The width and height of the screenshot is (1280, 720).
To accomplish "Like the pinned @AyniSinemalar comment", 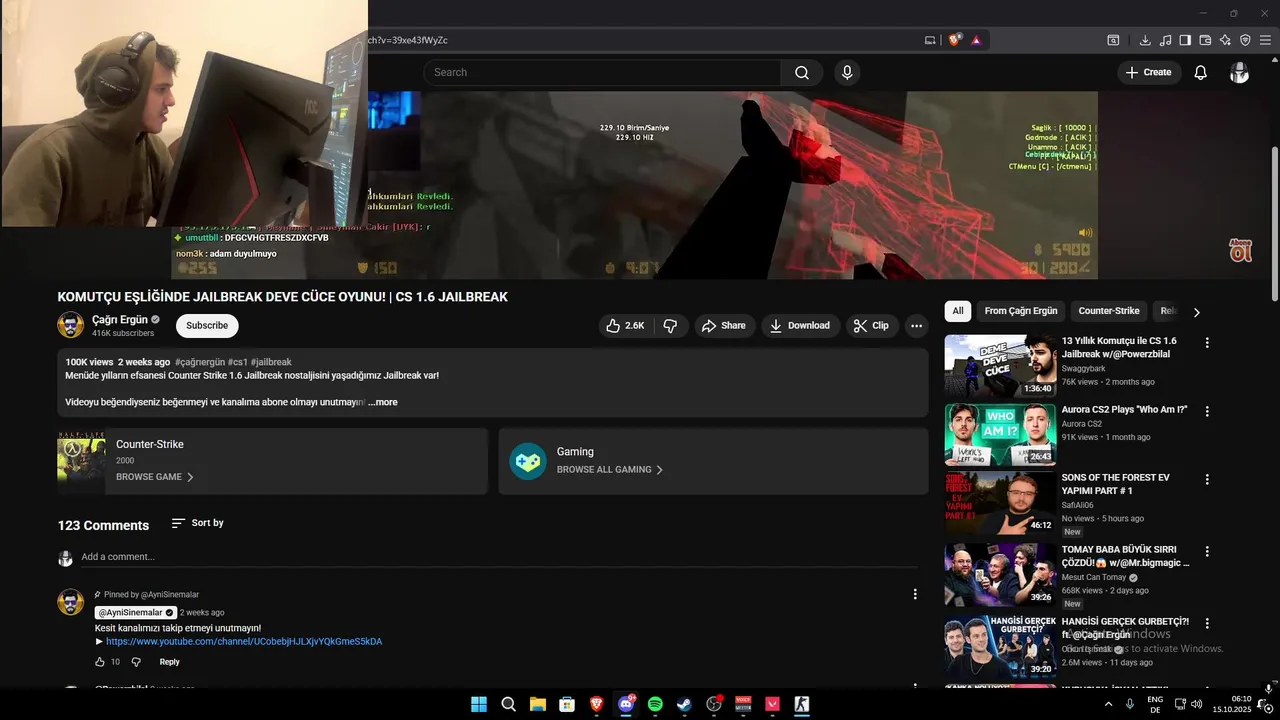I will [100, 662].
